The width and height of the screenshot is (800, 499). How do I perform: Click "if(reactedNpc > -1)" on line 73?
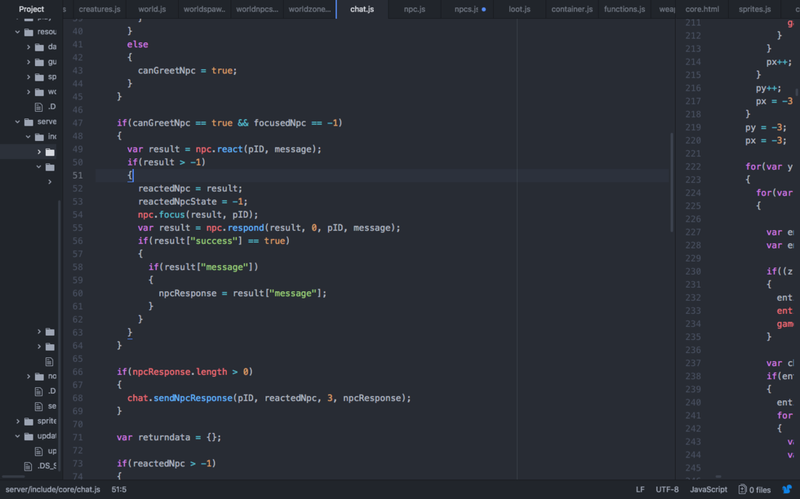166,463
